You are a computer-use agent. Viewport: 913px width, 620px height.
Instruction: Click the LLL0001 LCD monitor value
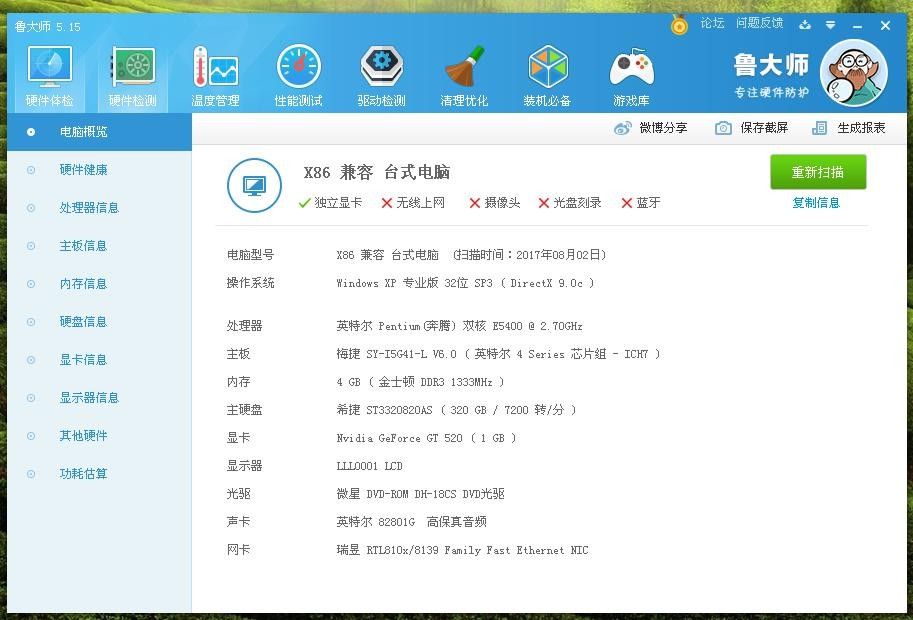[x=369, y=466]
